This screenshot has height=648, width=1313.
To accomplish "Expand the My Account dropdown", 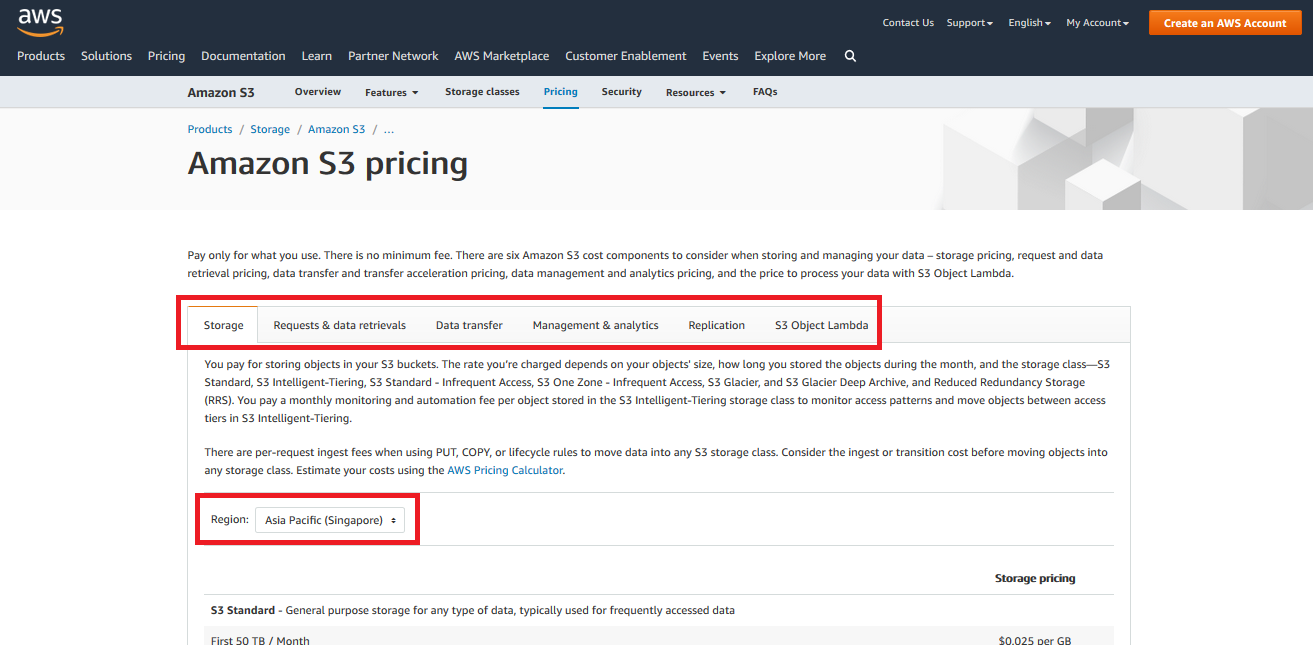I will click(1097, 23).
